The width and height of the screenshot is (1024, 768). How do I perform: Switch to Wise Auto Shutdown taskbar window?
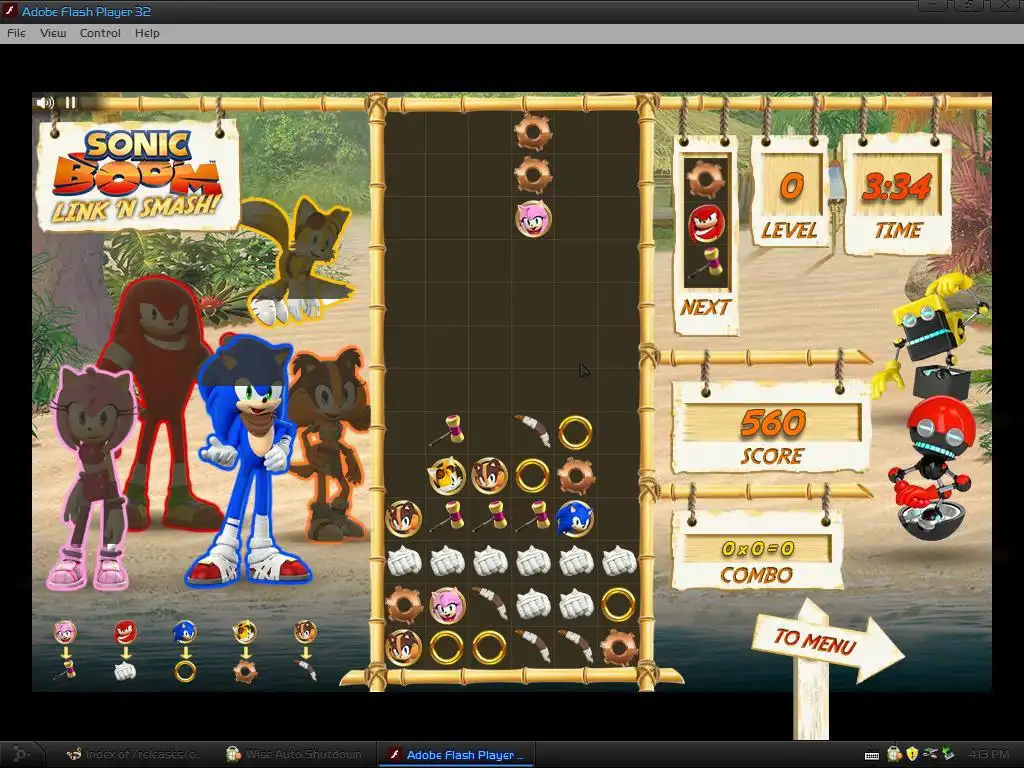tap(294, 754)
